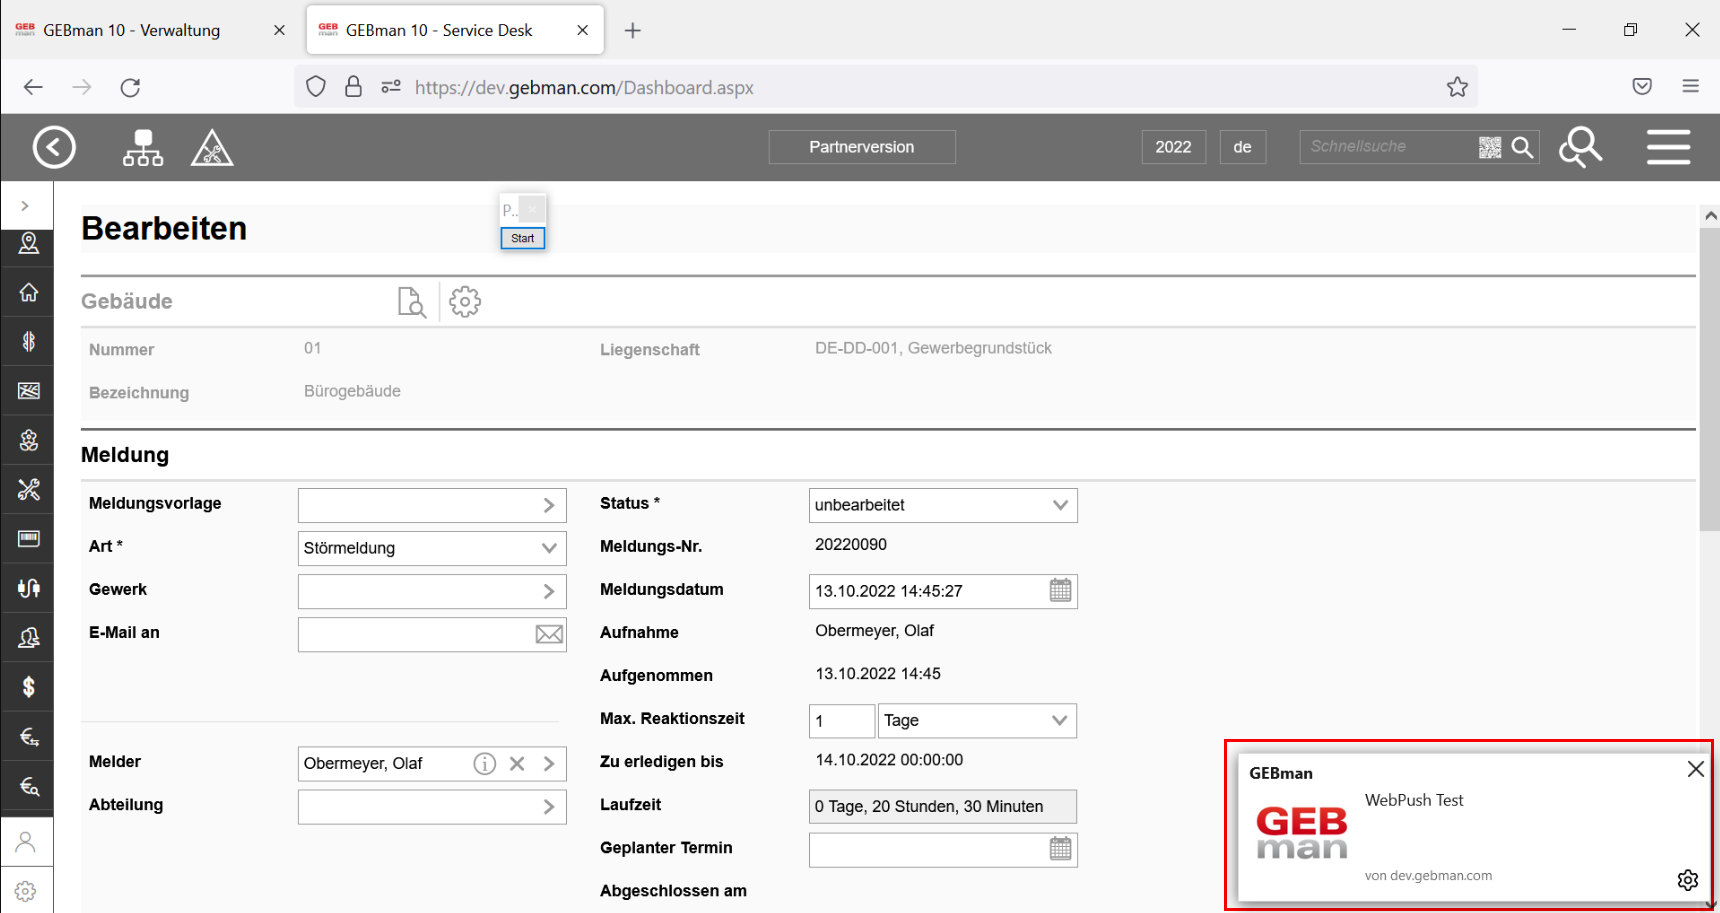This screenshot has height=913, width=1720.
Task: Select the people contacts sidebar icon
Action: tap(28, 637)
